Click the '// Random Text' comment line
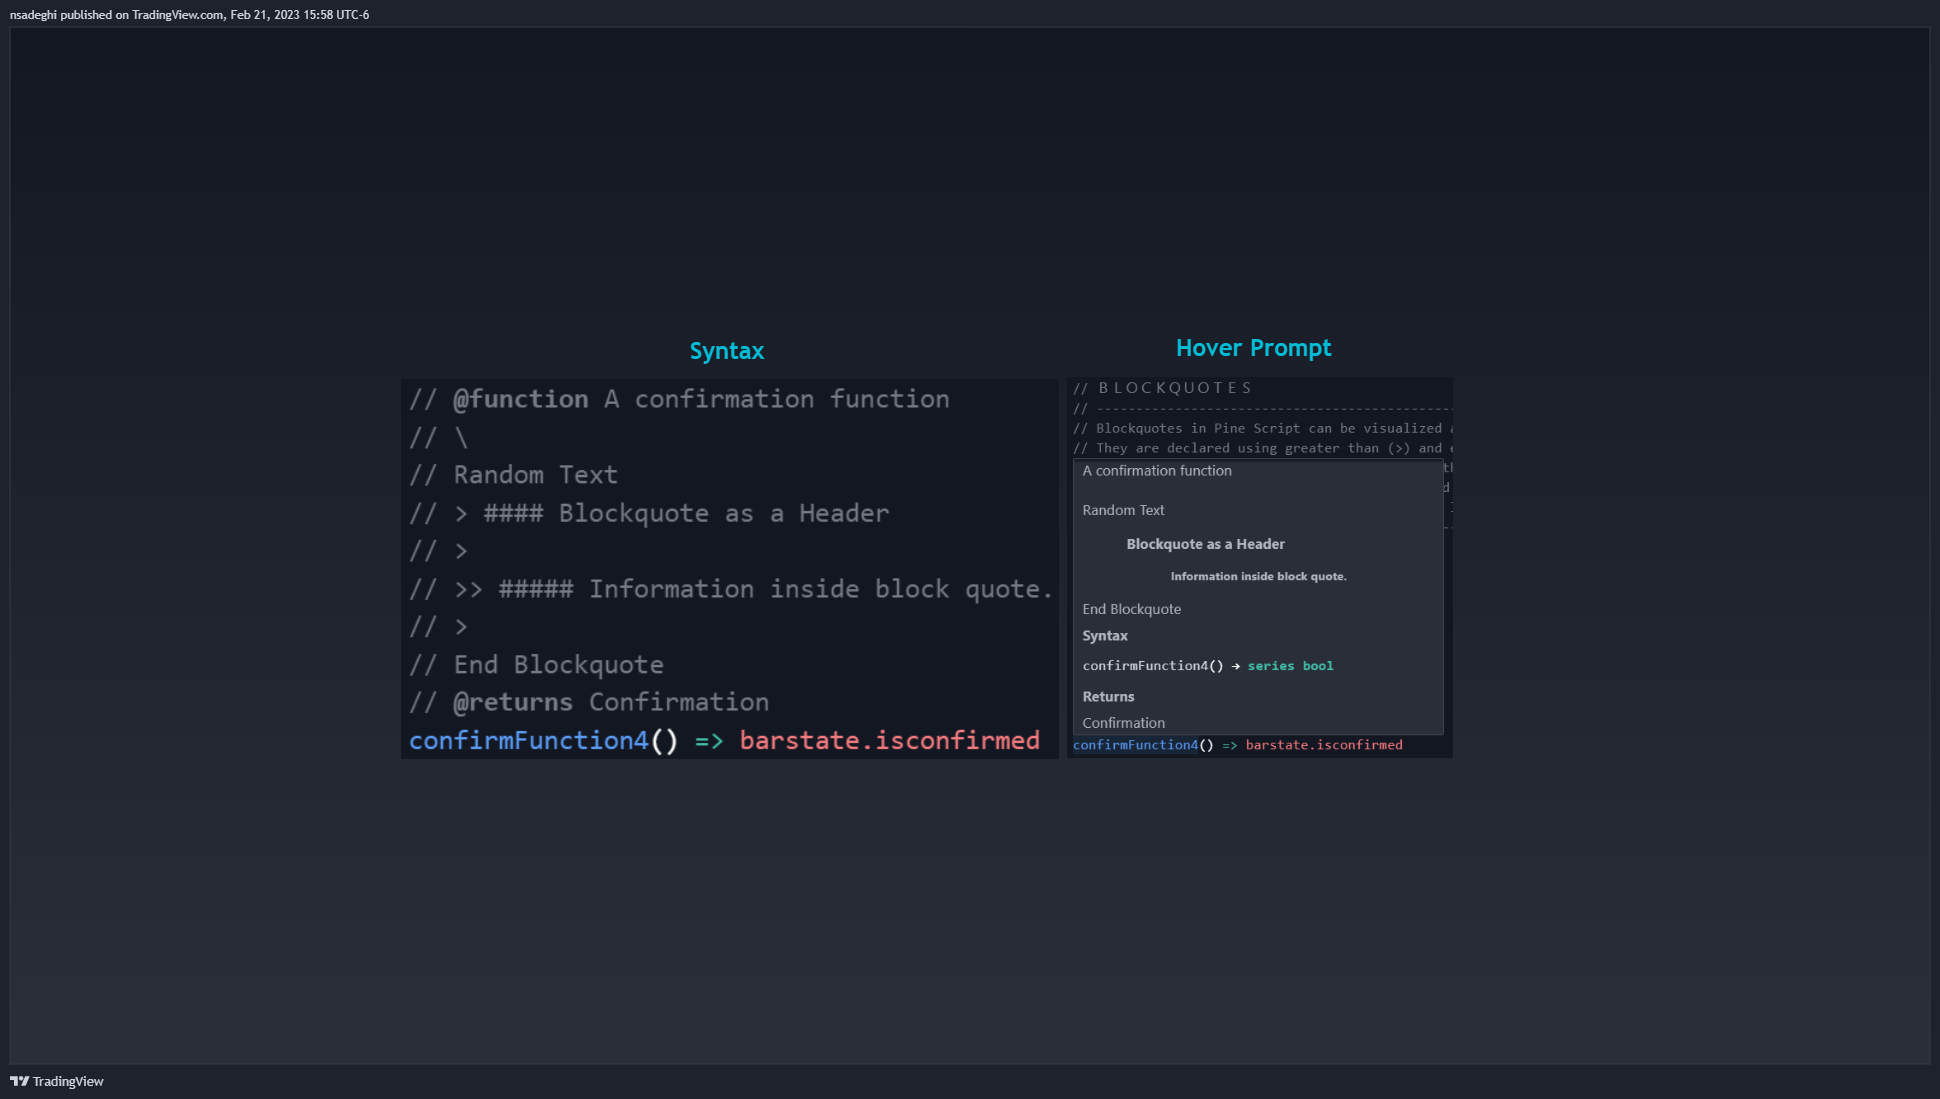This screenshot has height=1099, width=1940. click(x=513, y=475)
